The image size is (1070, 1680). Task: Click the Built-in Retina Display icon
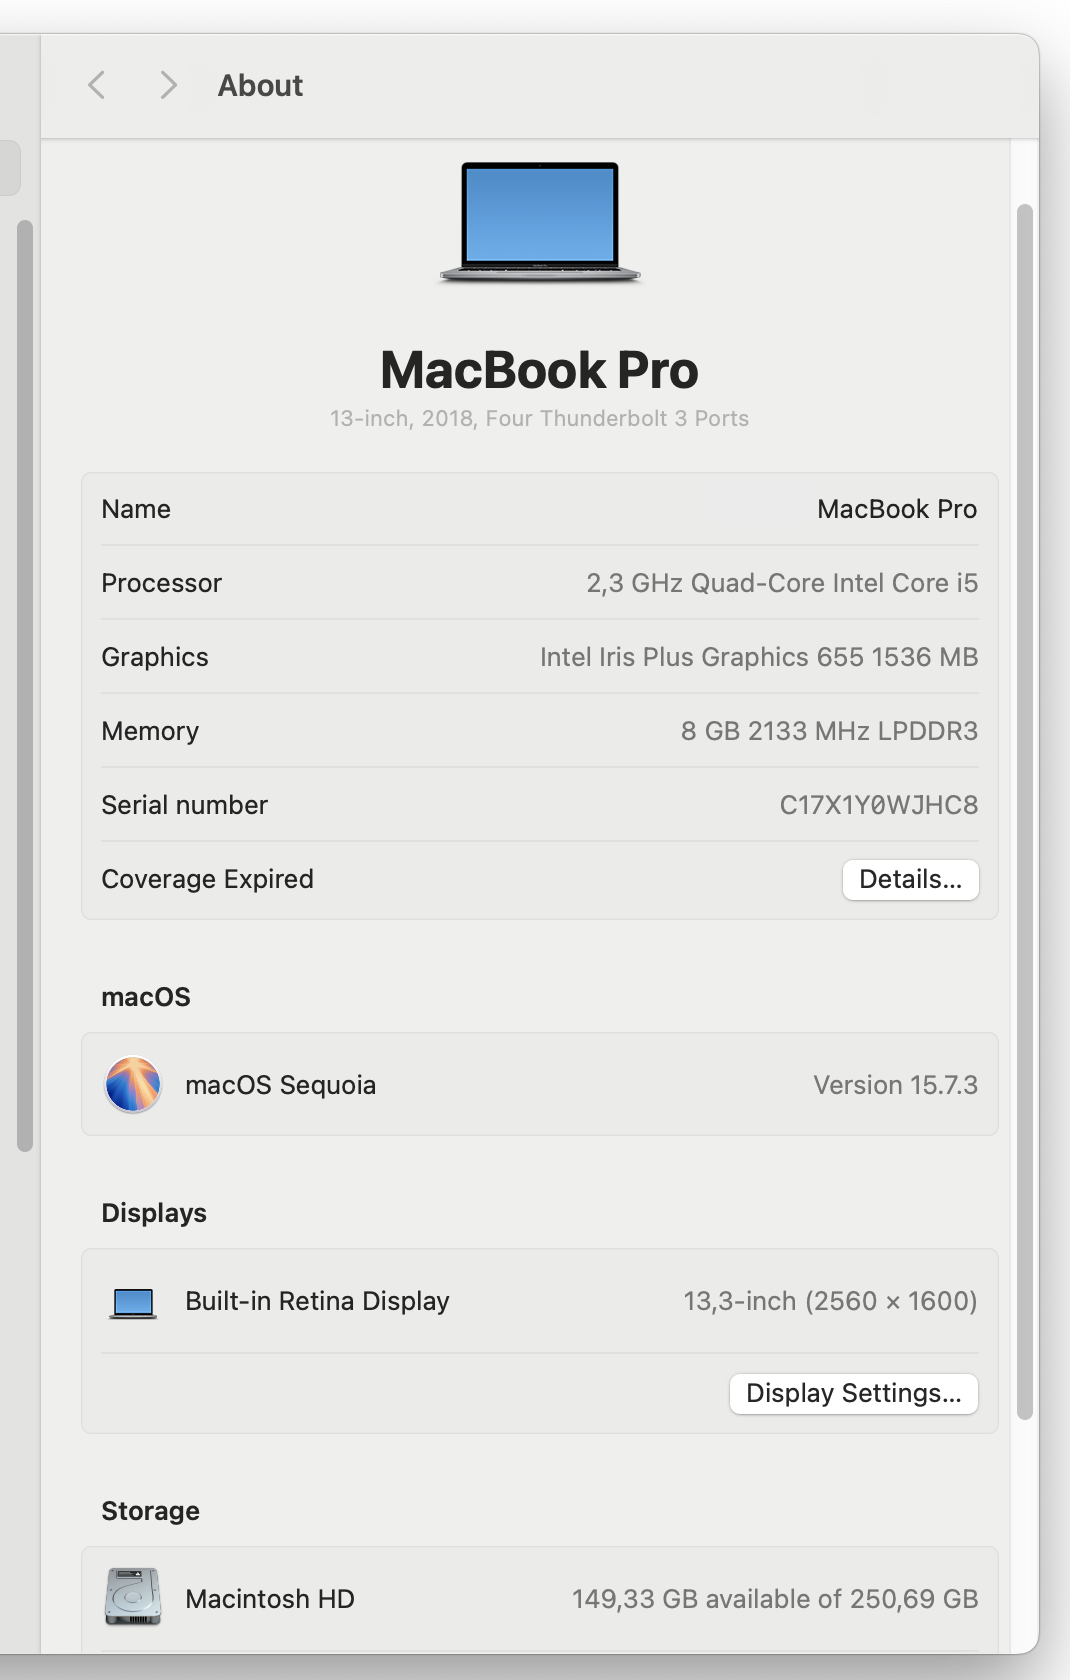coord(133,1302)
